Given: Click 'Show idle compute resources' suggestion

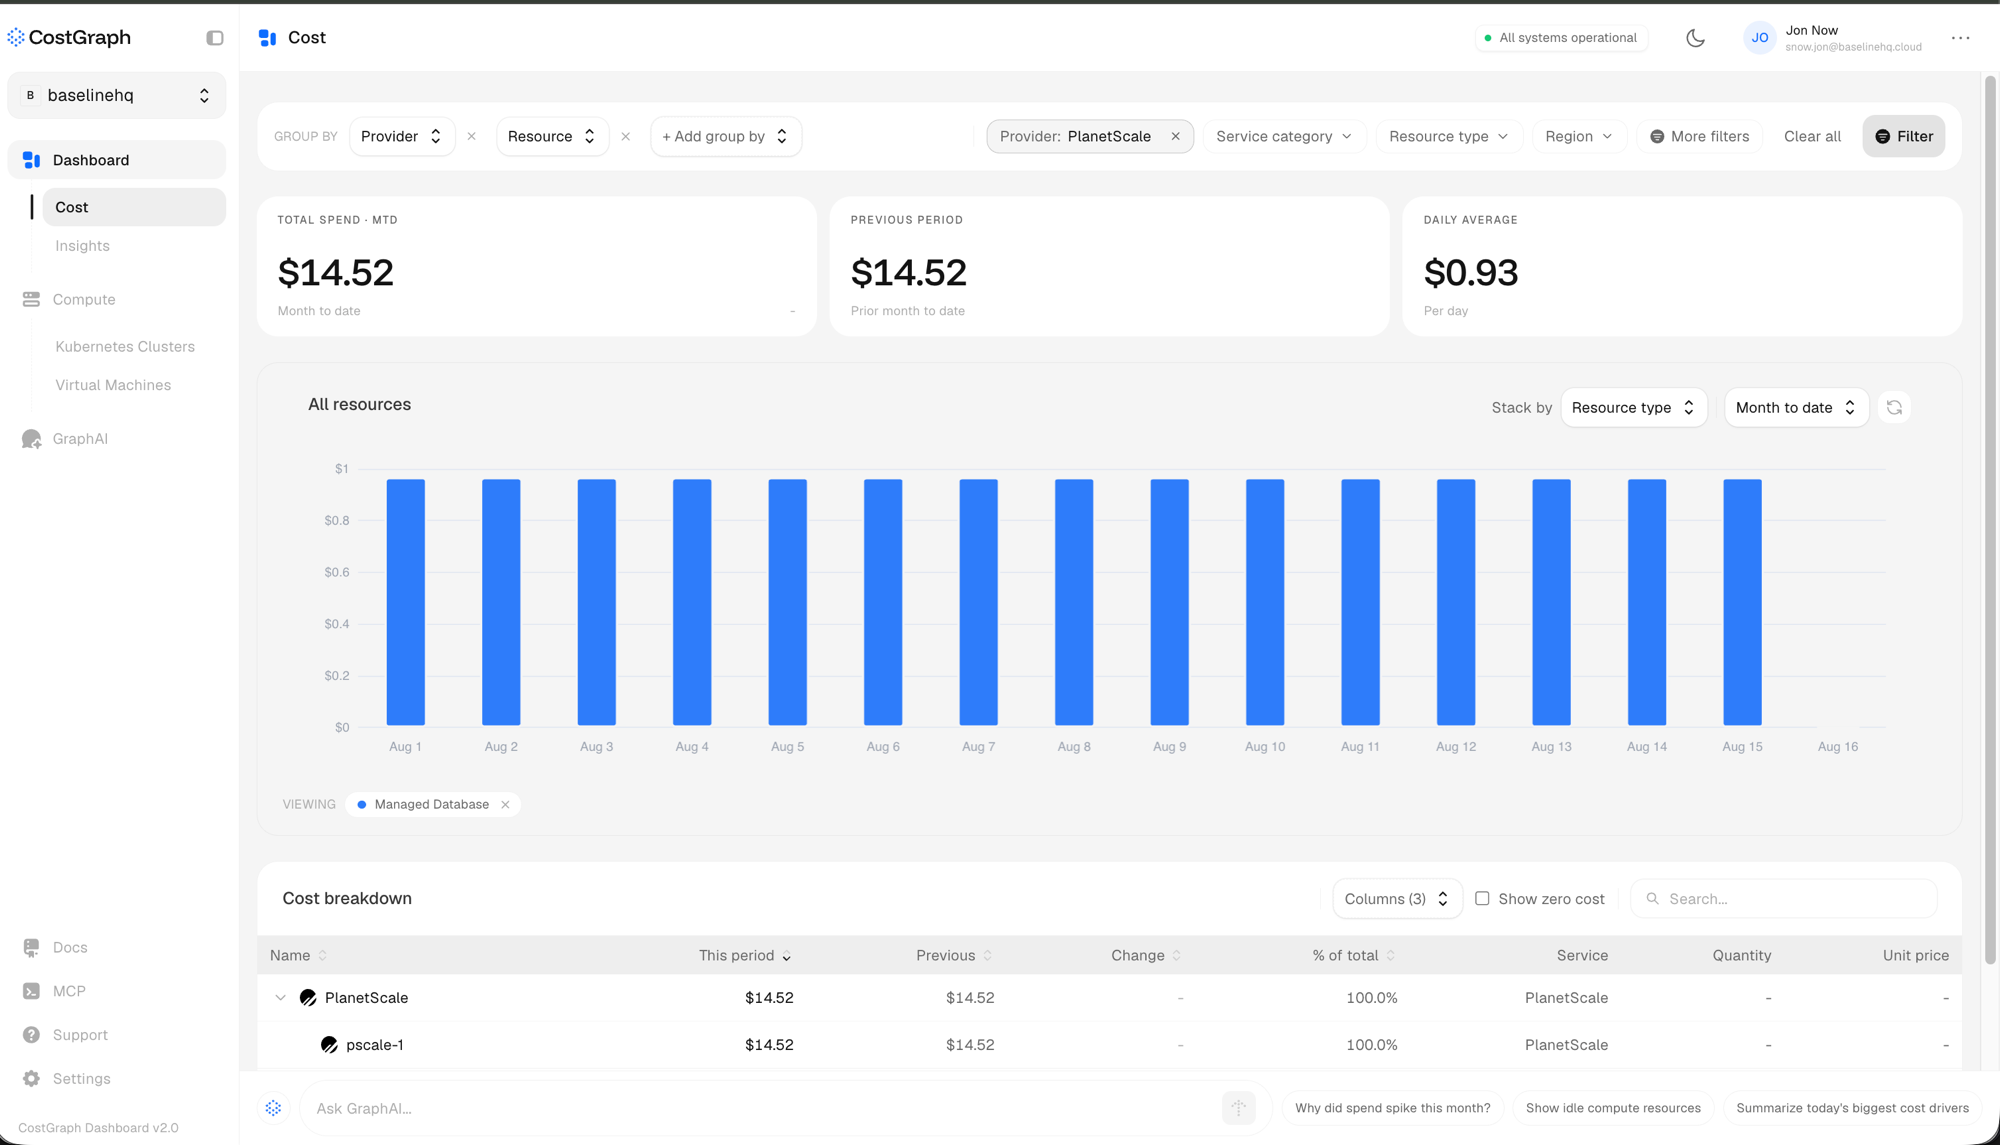Looking at the screenshot, I should 1613,1109.
